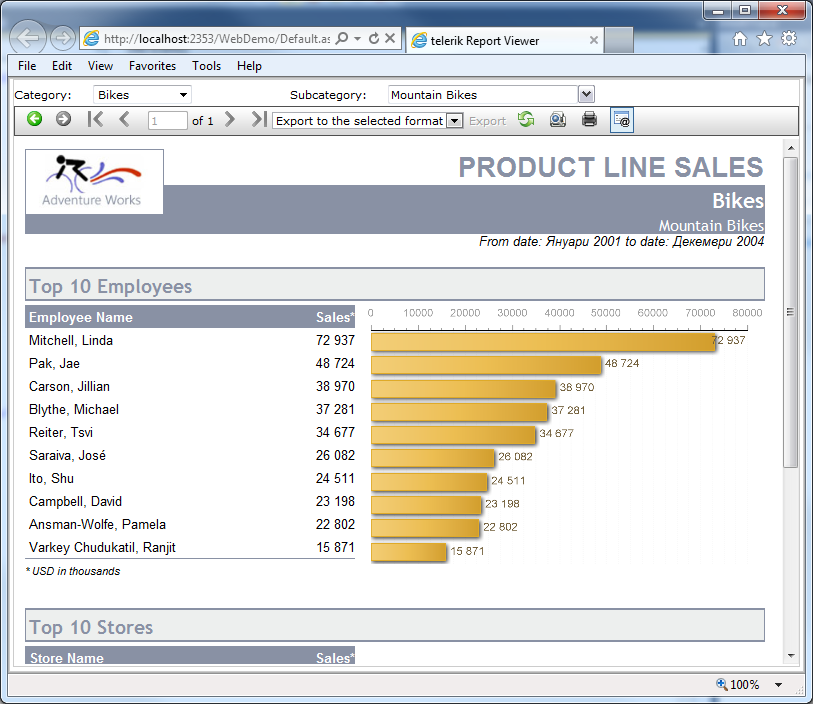
Task: Jump to the last report page
Action: [256, 119]
